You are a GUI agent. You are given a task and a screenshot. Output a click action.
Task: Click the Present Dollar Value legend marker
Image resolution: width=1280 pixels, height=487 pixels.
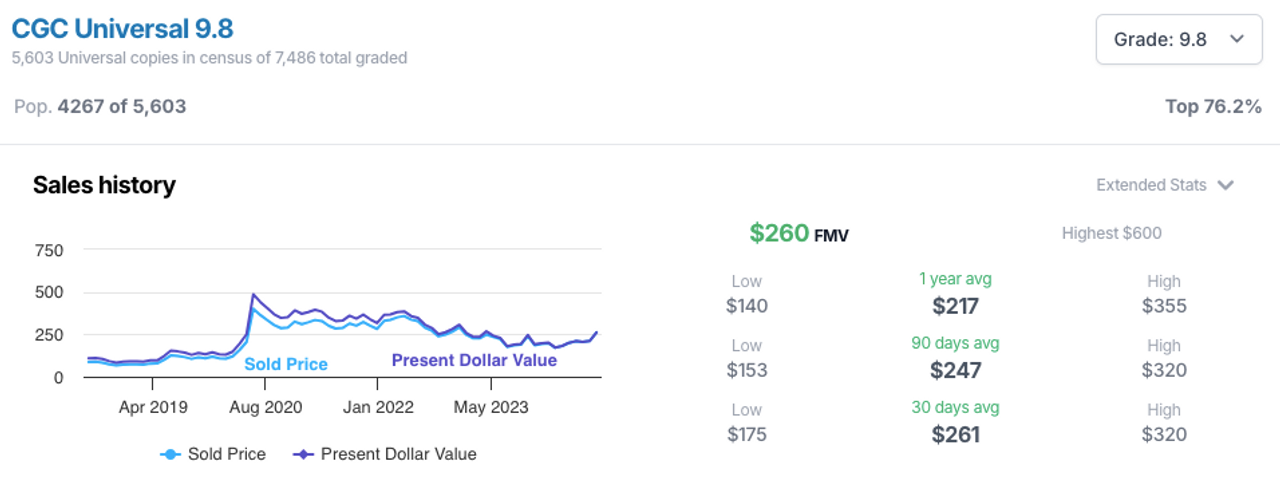(302, 454)
